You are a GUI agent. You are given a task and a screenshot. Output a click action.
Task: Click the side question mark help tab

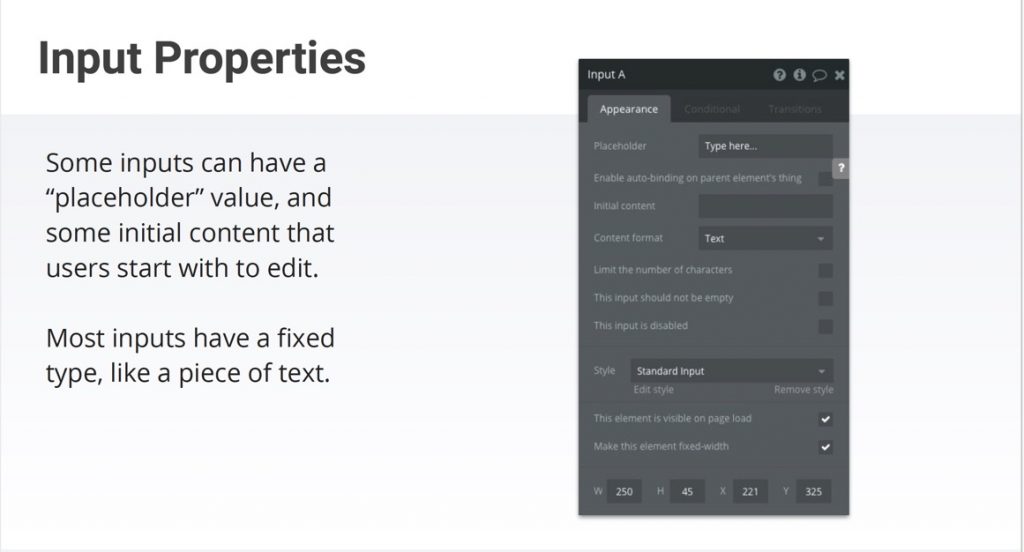pos(841,168)
